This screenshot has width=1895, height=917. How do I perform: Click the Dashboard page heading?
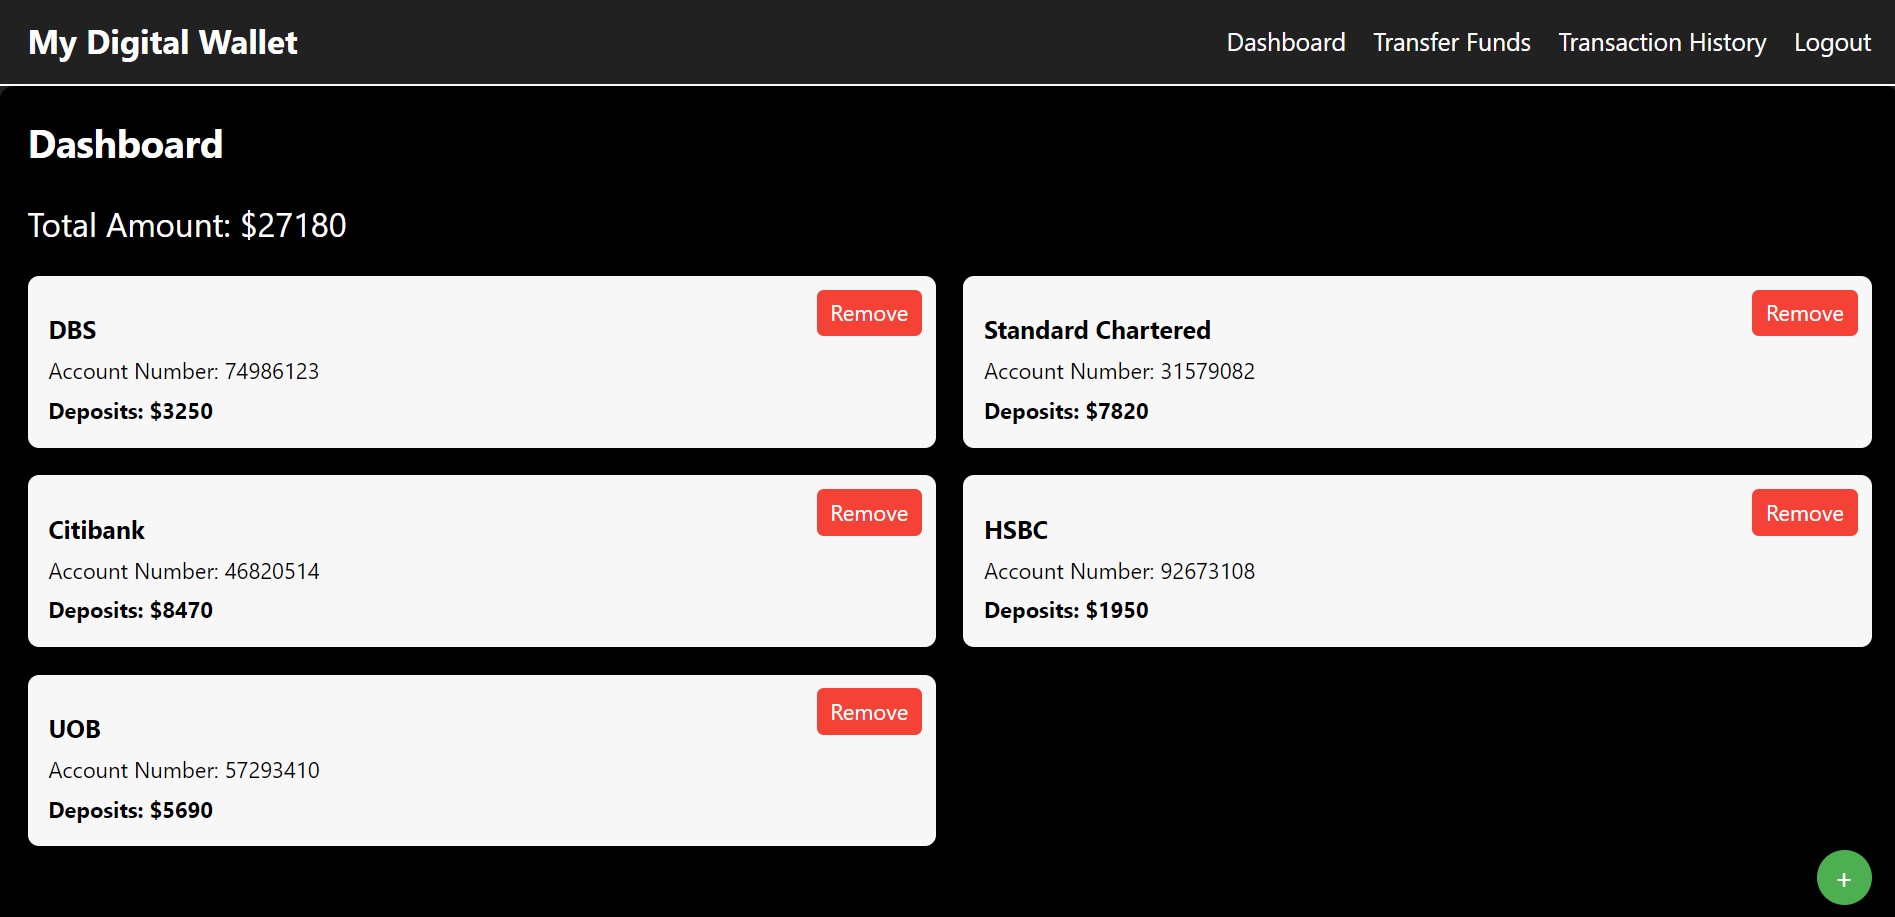coord(126,144)
